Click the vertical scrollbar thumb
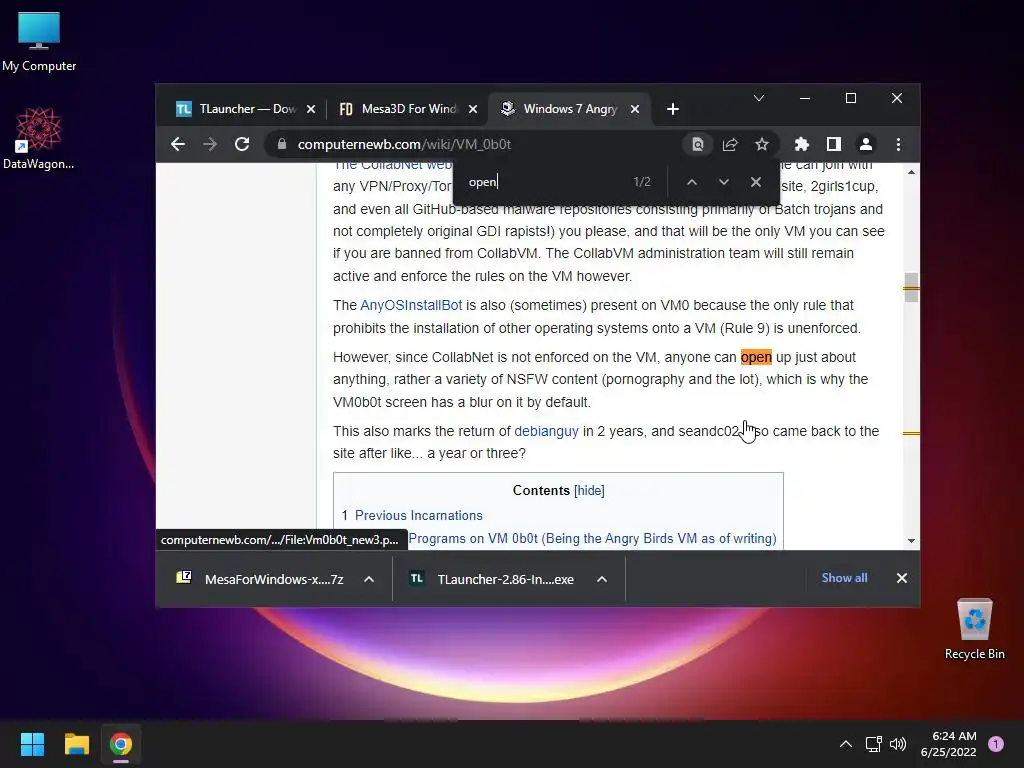The image size is (1024, 768). [x=911, y=287]
